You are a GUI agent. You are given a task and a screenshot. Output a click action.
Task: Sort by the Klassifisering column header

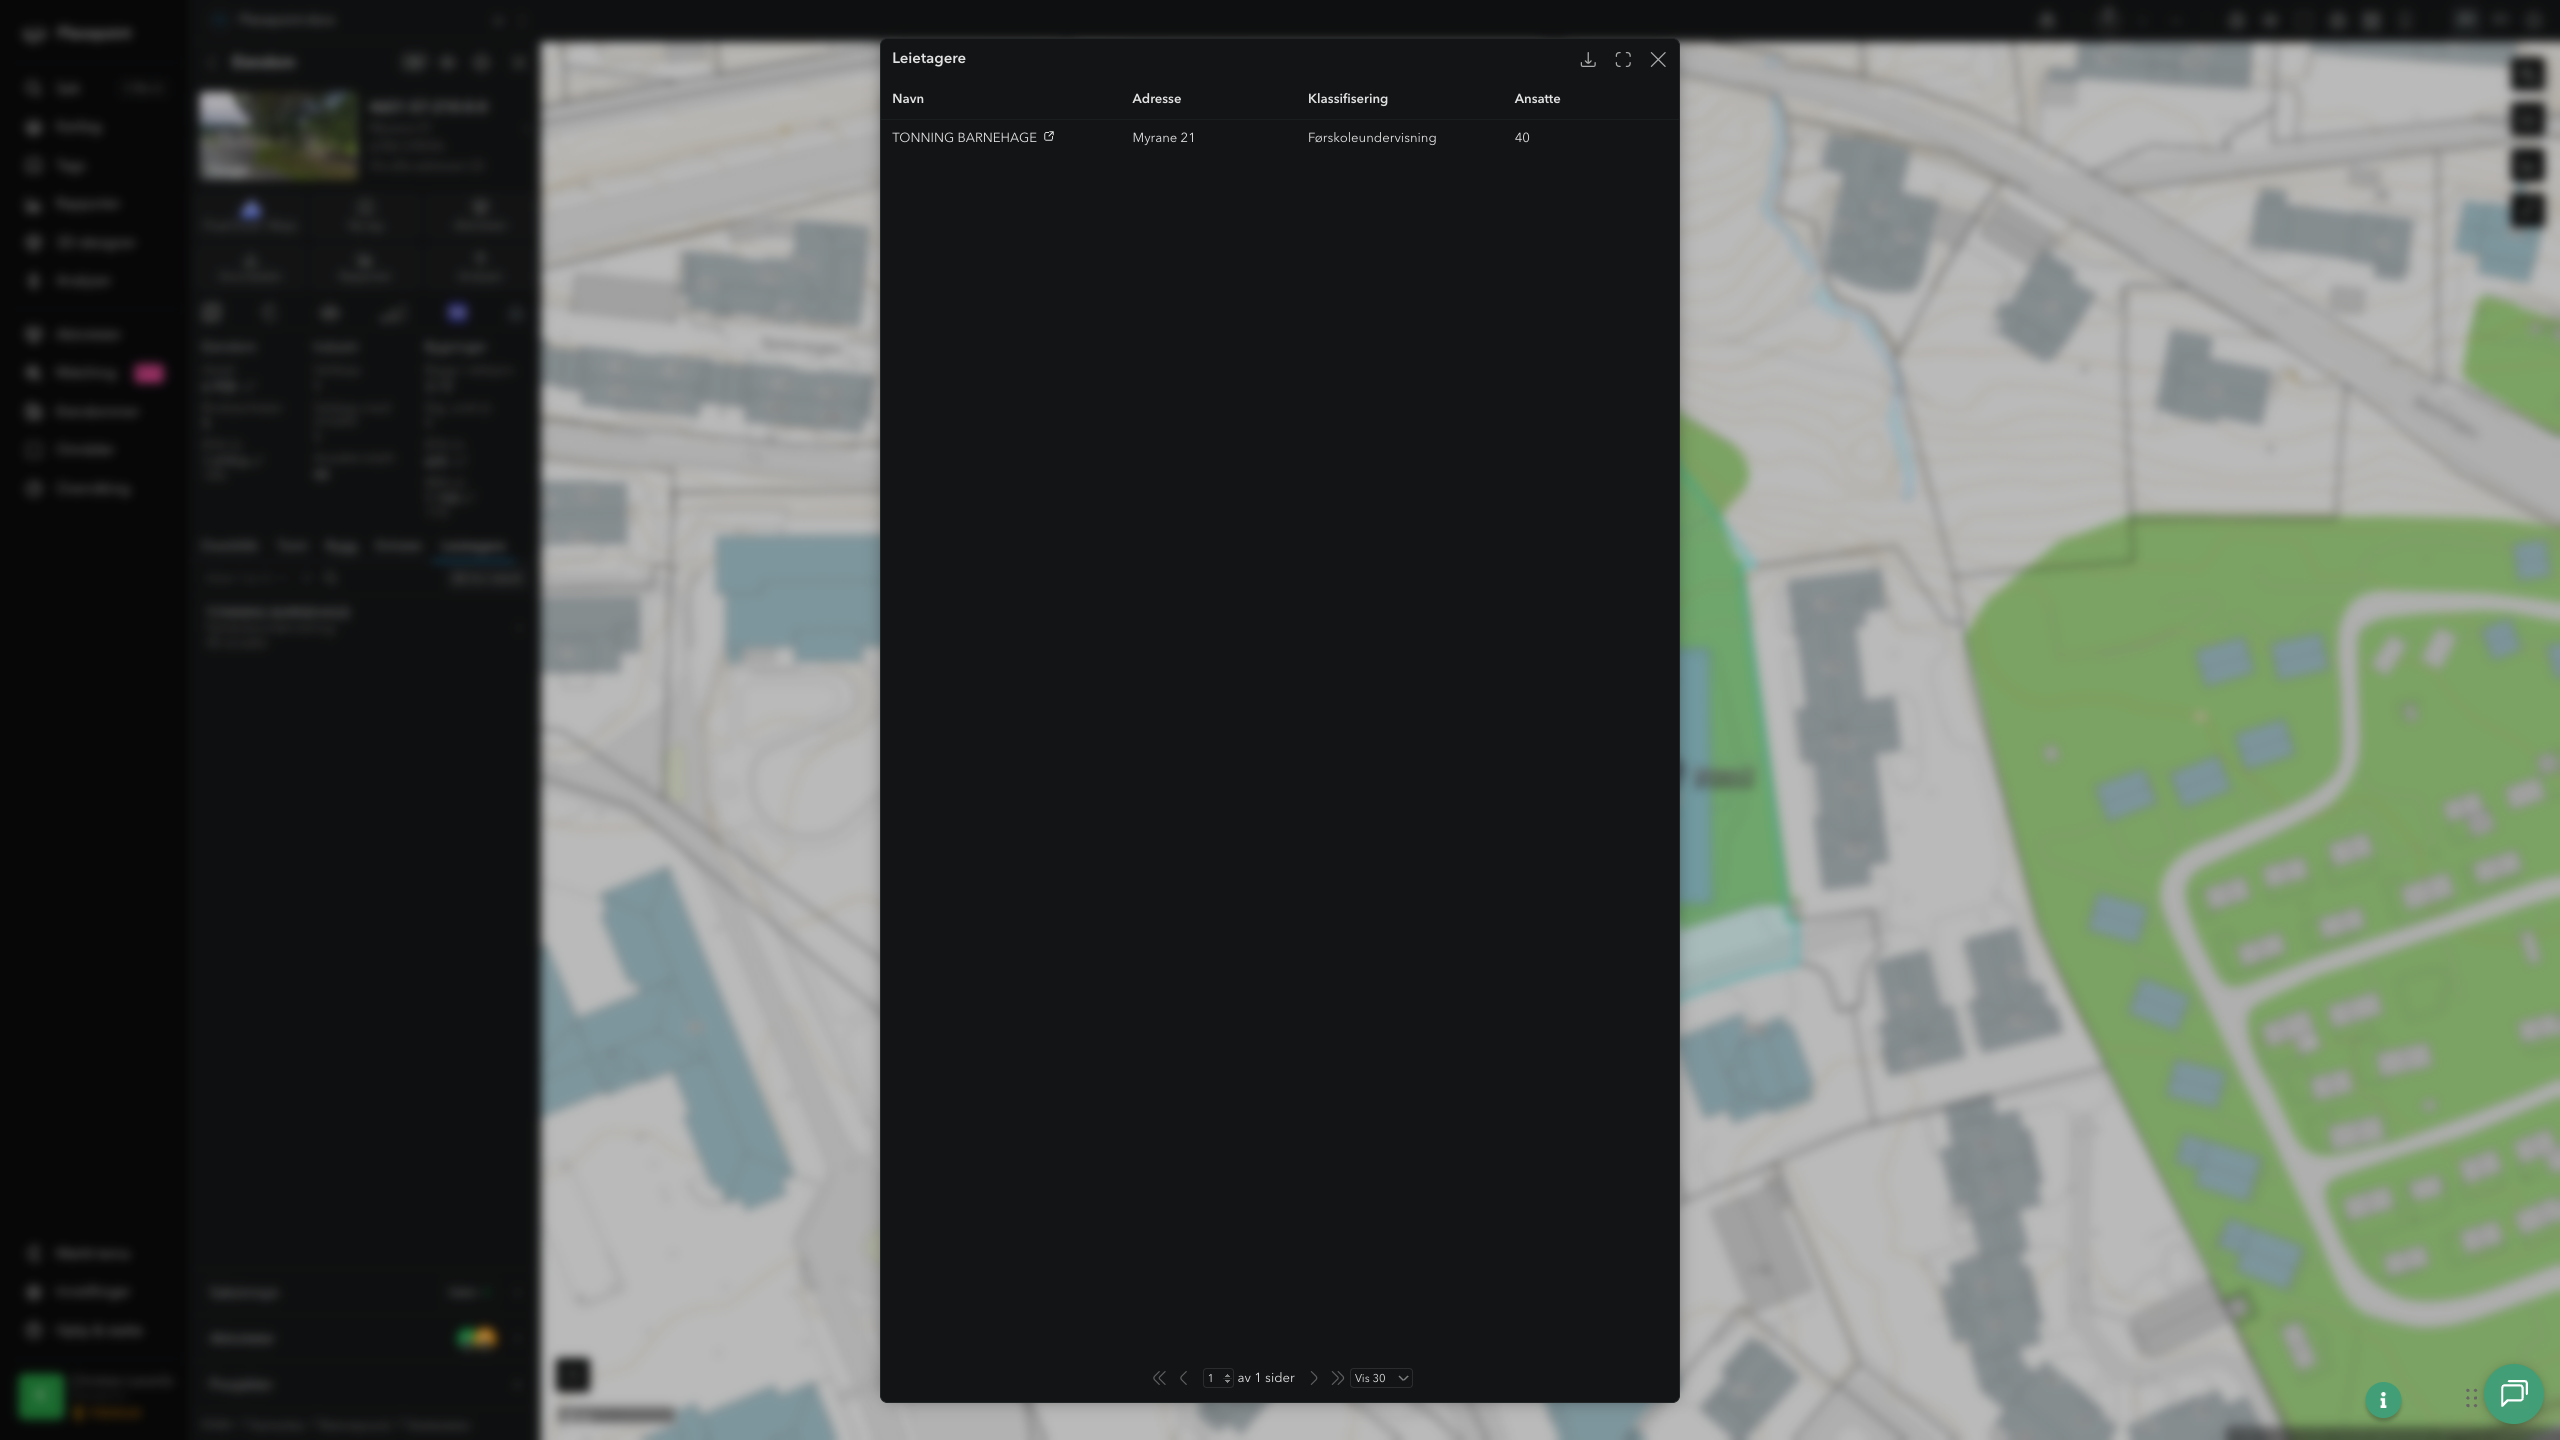(1347, 99)
